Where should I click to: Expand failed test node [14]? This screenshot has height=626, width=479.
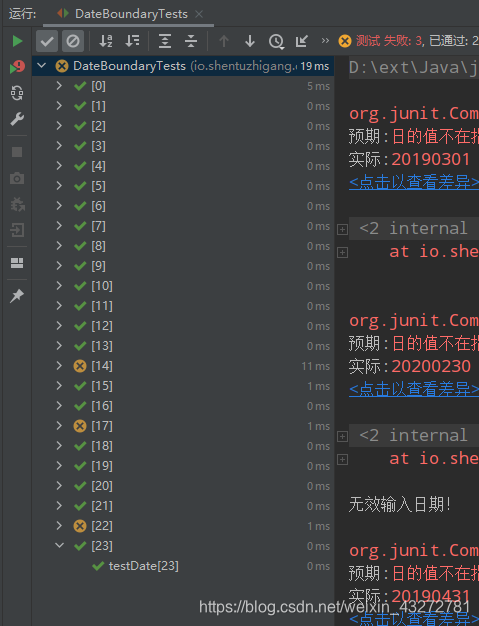[x=59, y=366]
